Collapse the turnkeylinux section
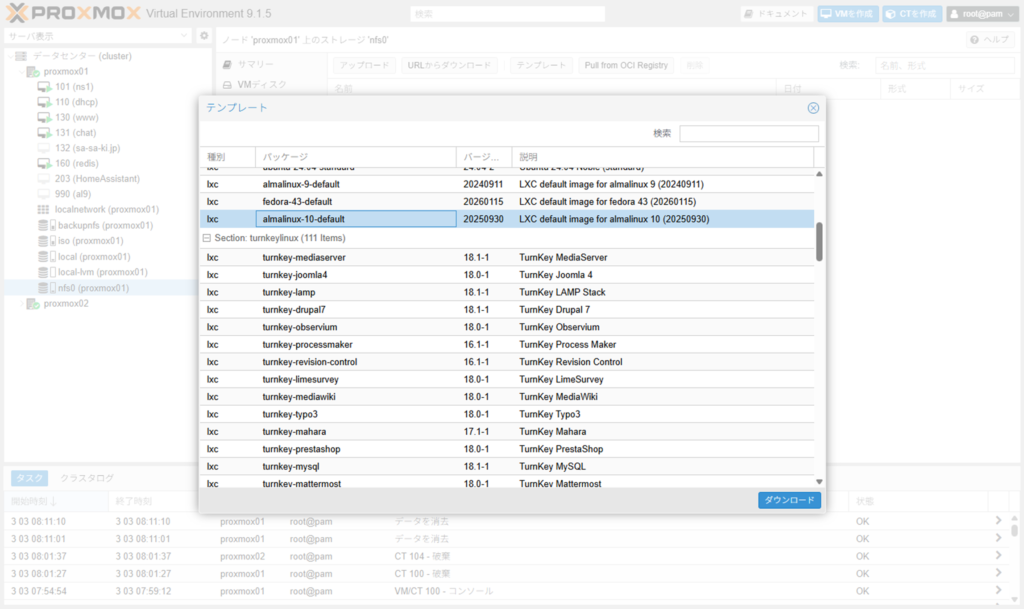The width and height of the screenshot is (1024, 609). [207, 239]
